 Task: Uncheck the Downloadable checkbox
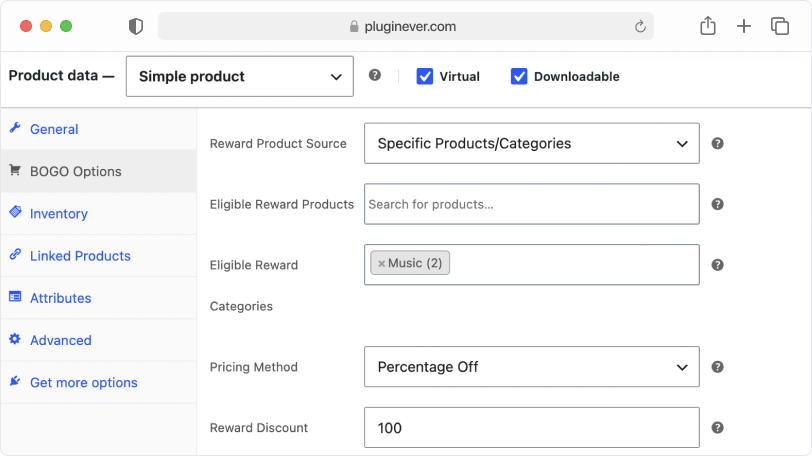[519, 76]
